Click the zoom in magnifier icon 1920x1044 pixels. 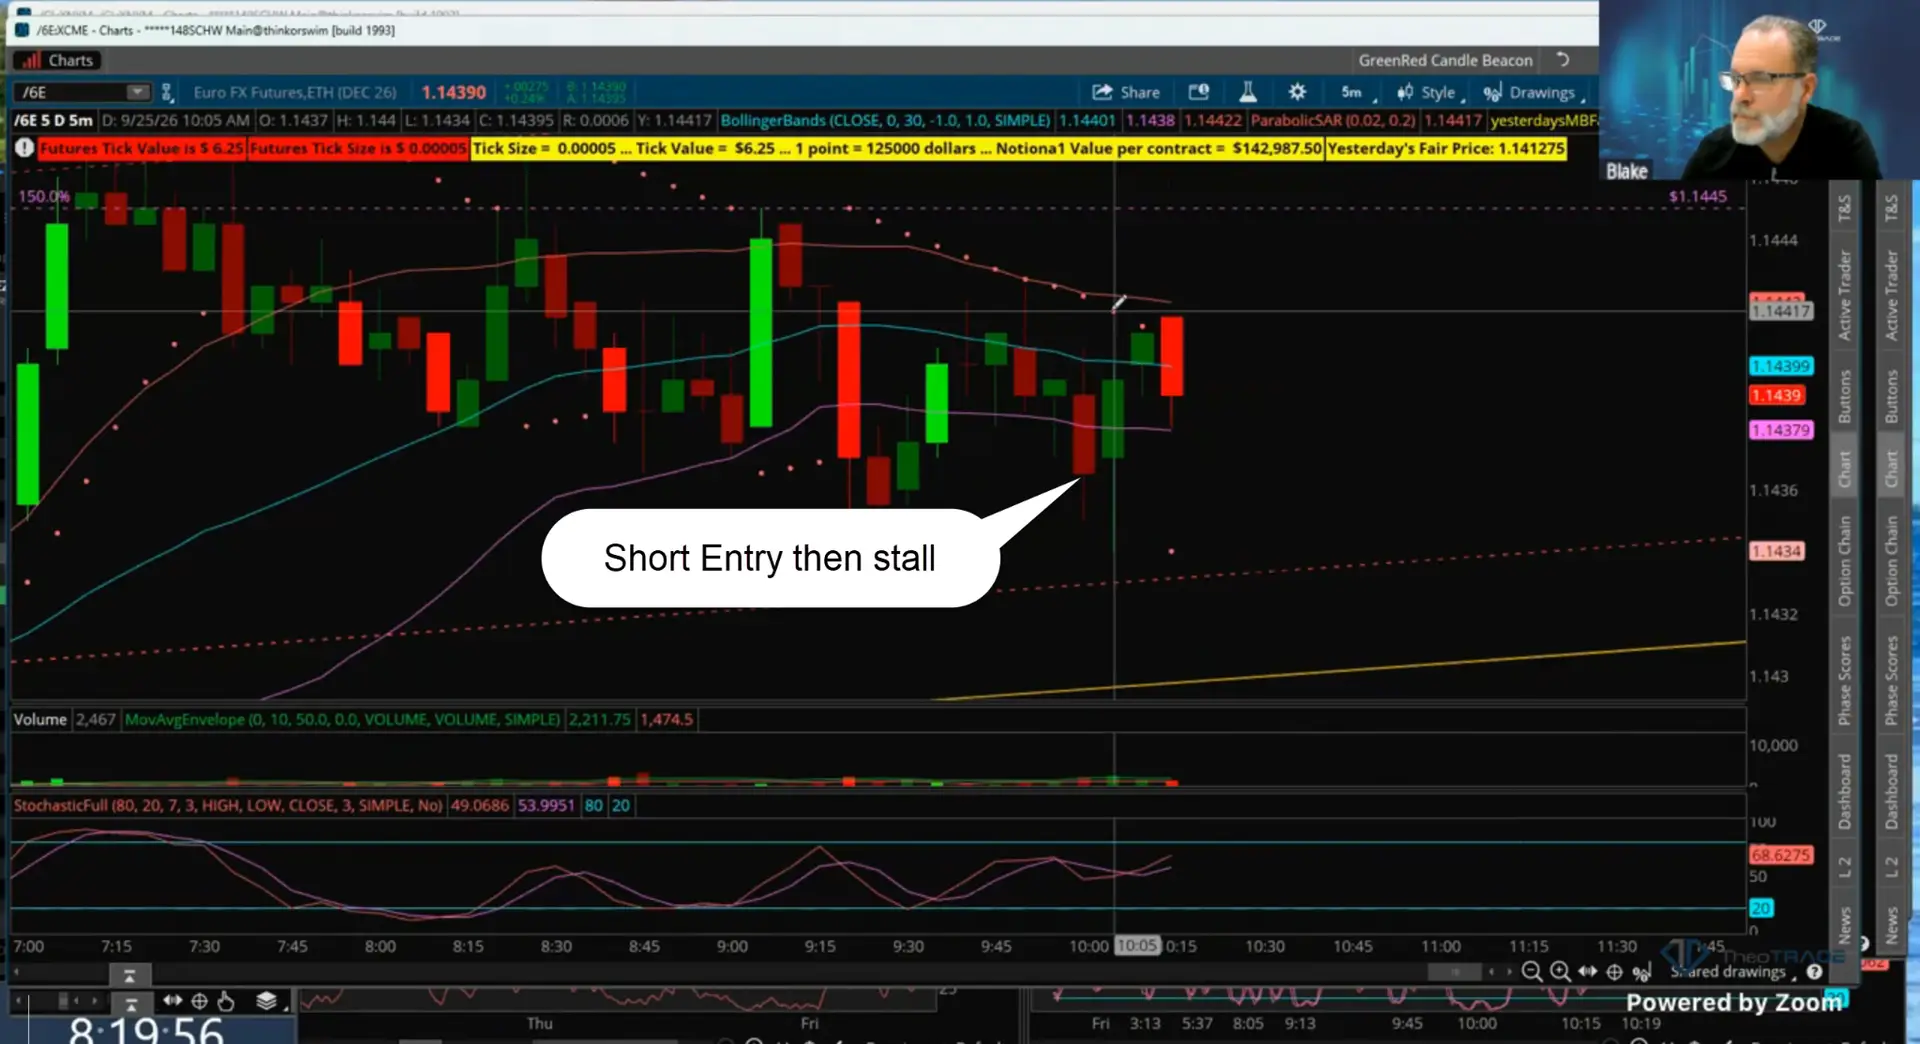(1559, 971)
